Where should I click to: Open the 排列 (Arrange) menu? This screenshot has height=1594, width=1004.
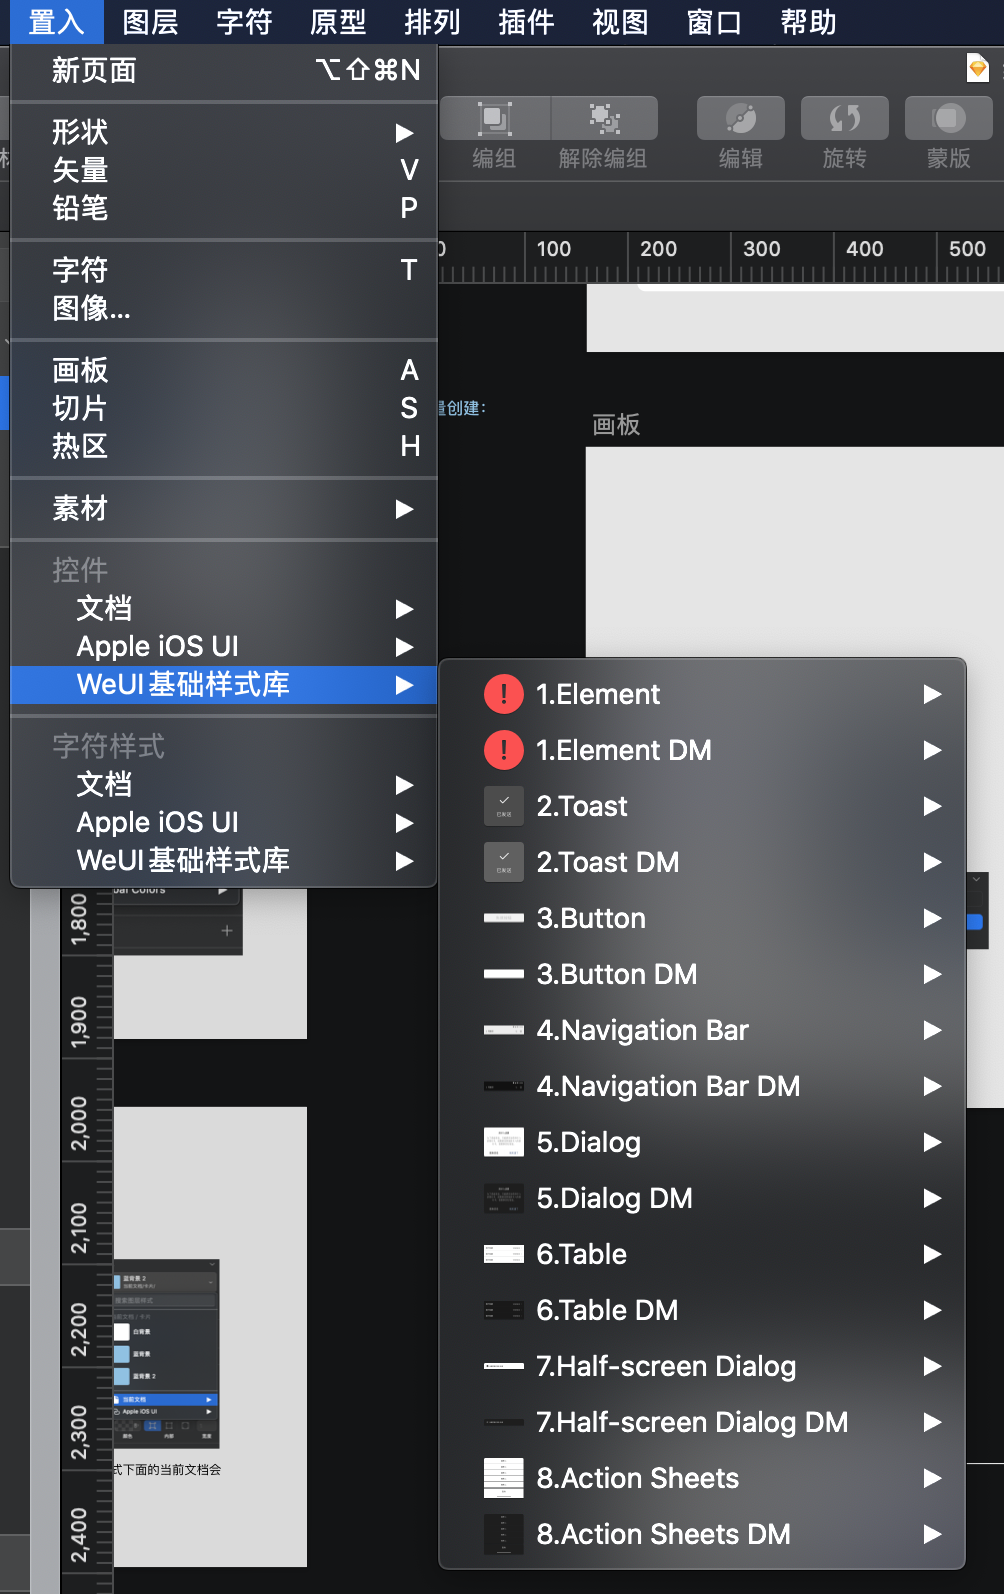(x=432, y=22)
